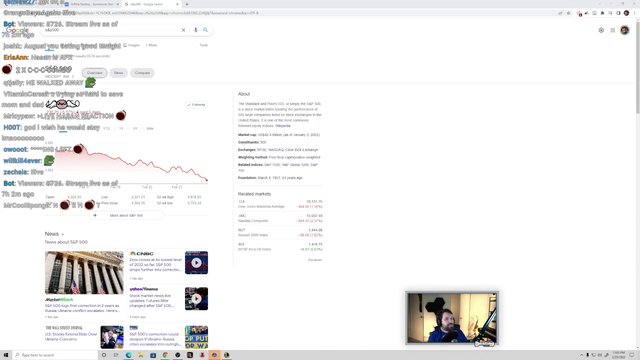Open the Chrome tab search chevron

(x=600, y=4)
